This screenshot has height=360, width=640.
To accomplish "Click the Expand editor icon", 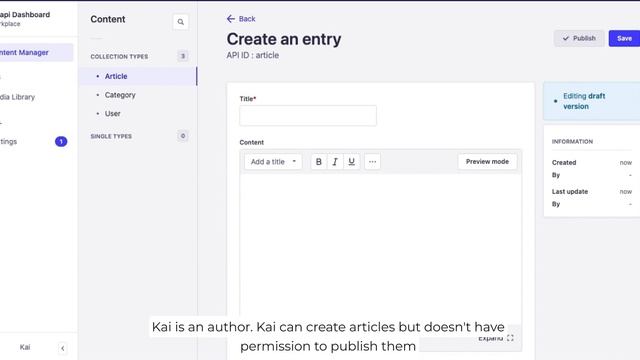I will pyautogui.click(x=510, y=338).
